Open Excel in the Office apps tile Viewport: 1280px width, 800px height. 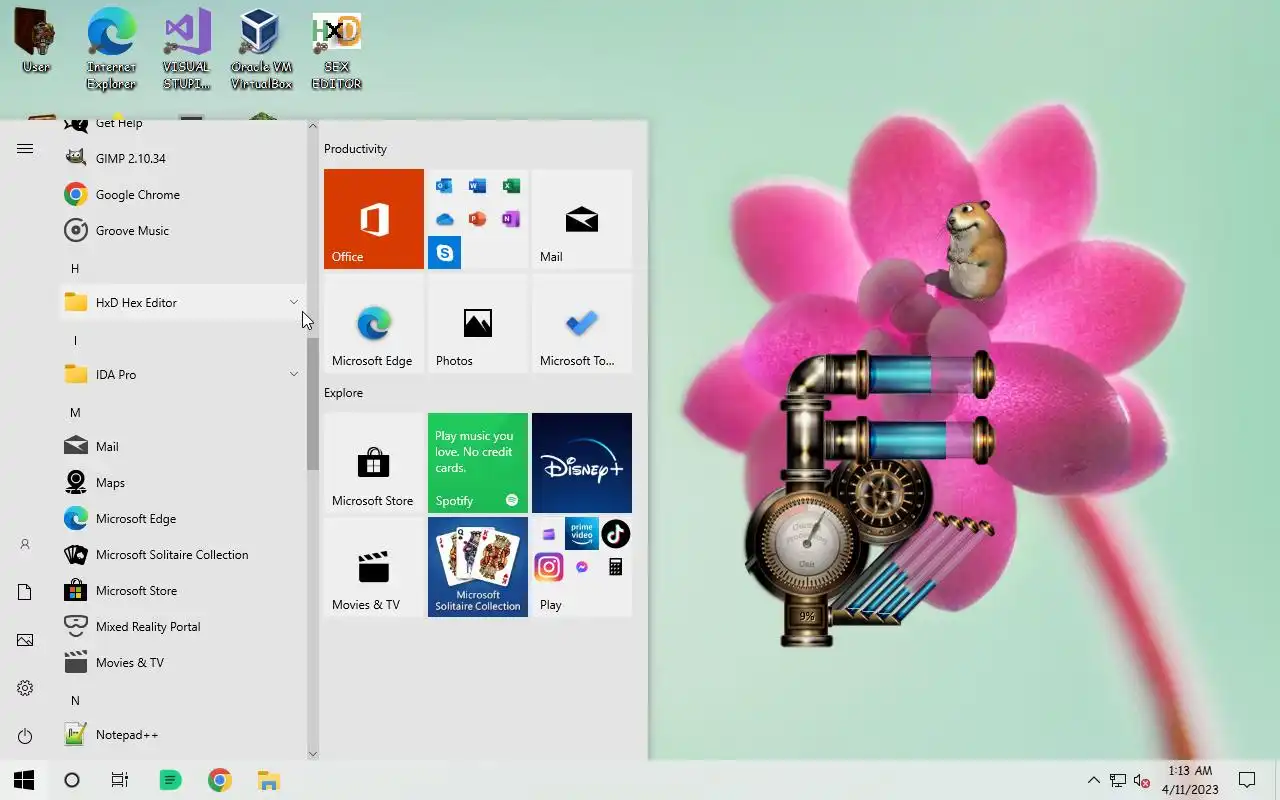coord(511,186)
